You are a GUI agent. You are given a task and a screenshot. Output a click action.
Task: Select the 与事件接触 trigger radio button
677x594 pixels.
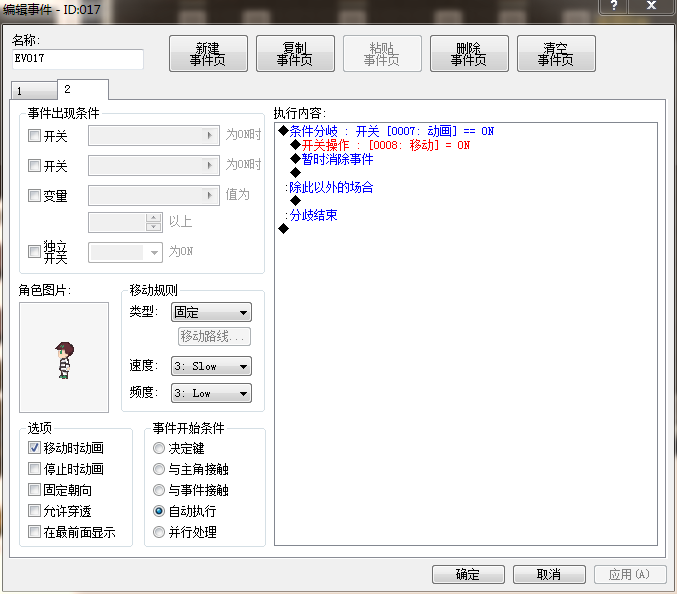click(159, 490)
